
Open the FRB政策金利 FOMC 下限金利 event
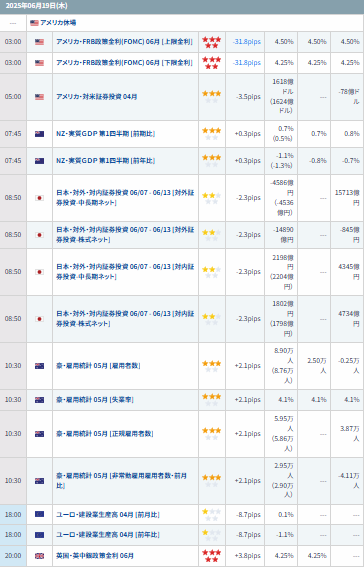(x=124, y=63)
